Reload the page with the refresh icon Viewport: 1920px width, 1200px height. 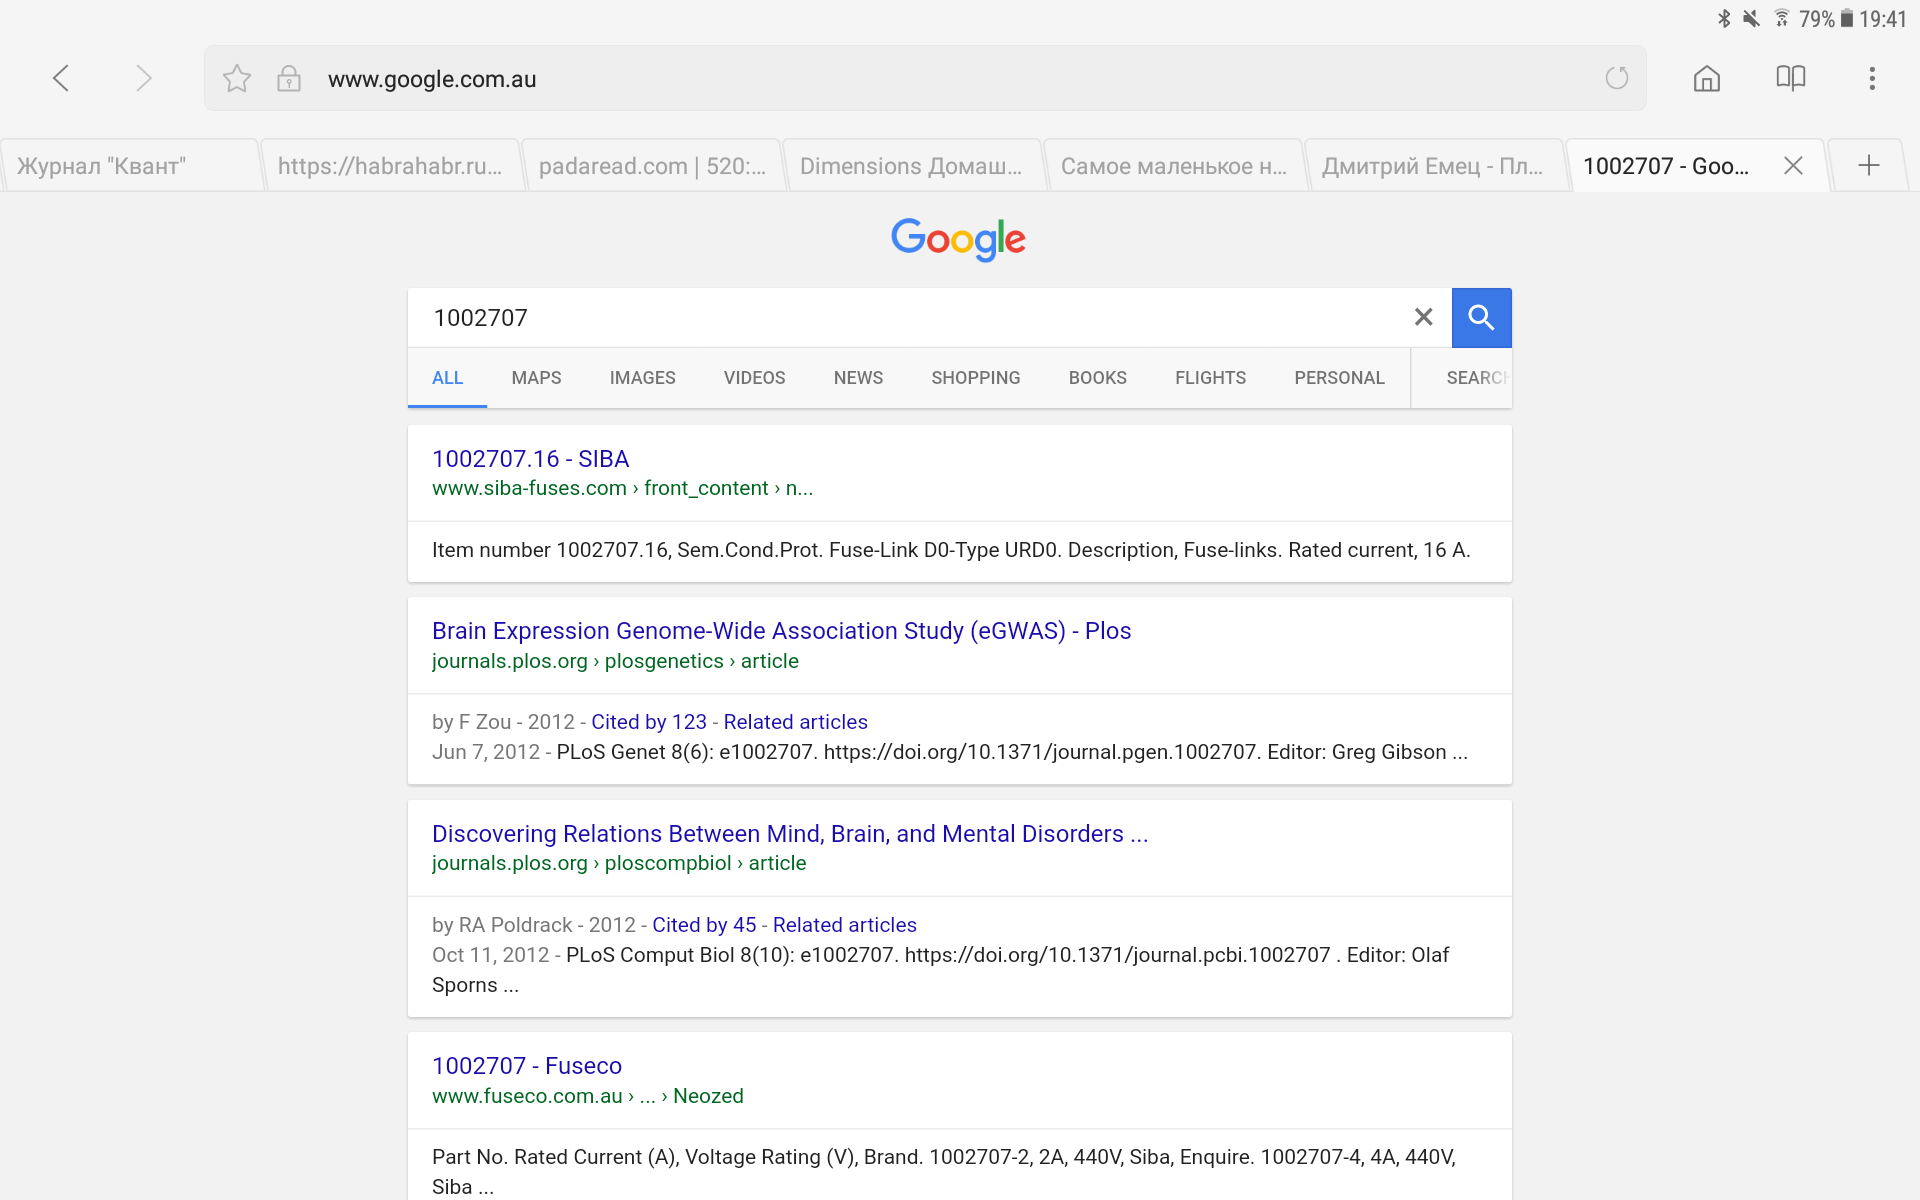[x=1616, y=78]
